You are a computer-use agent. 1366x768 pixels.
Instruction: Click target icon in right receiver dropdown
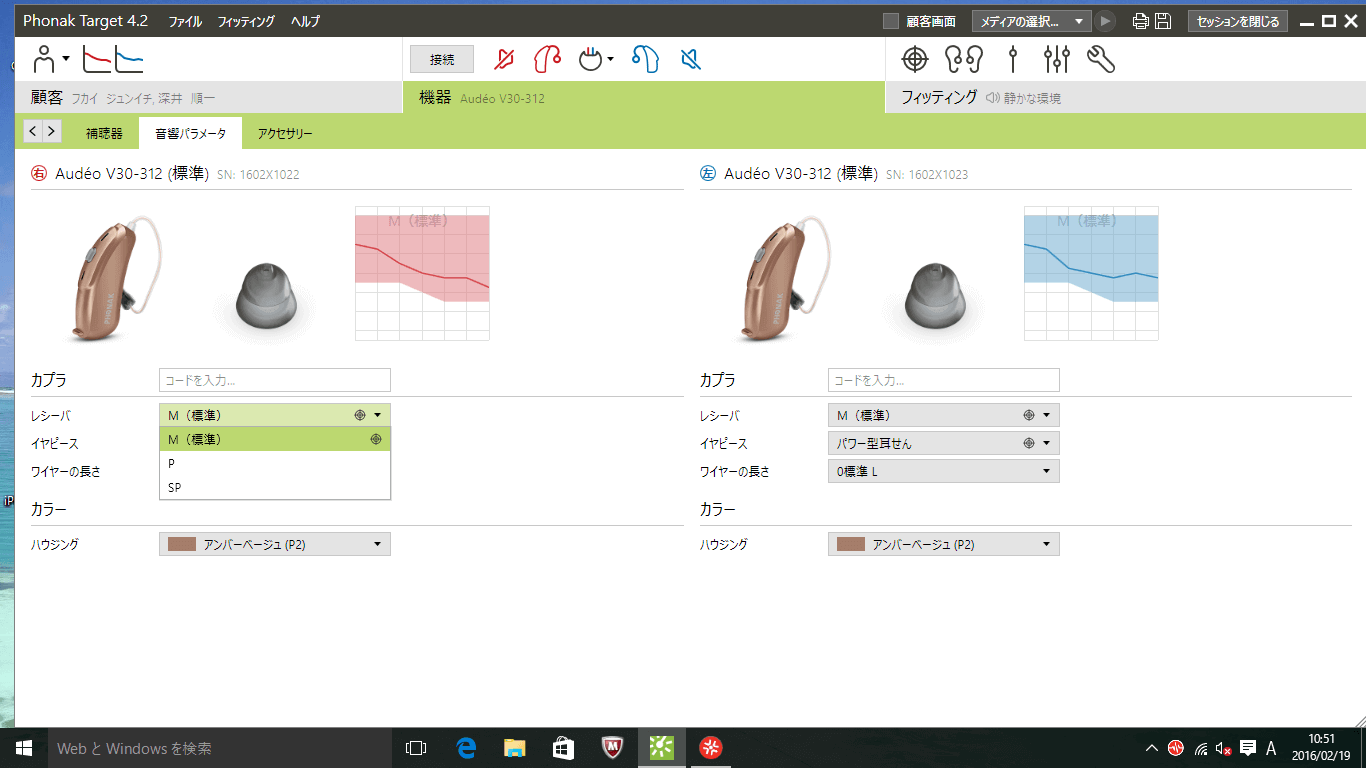point(359,415)
